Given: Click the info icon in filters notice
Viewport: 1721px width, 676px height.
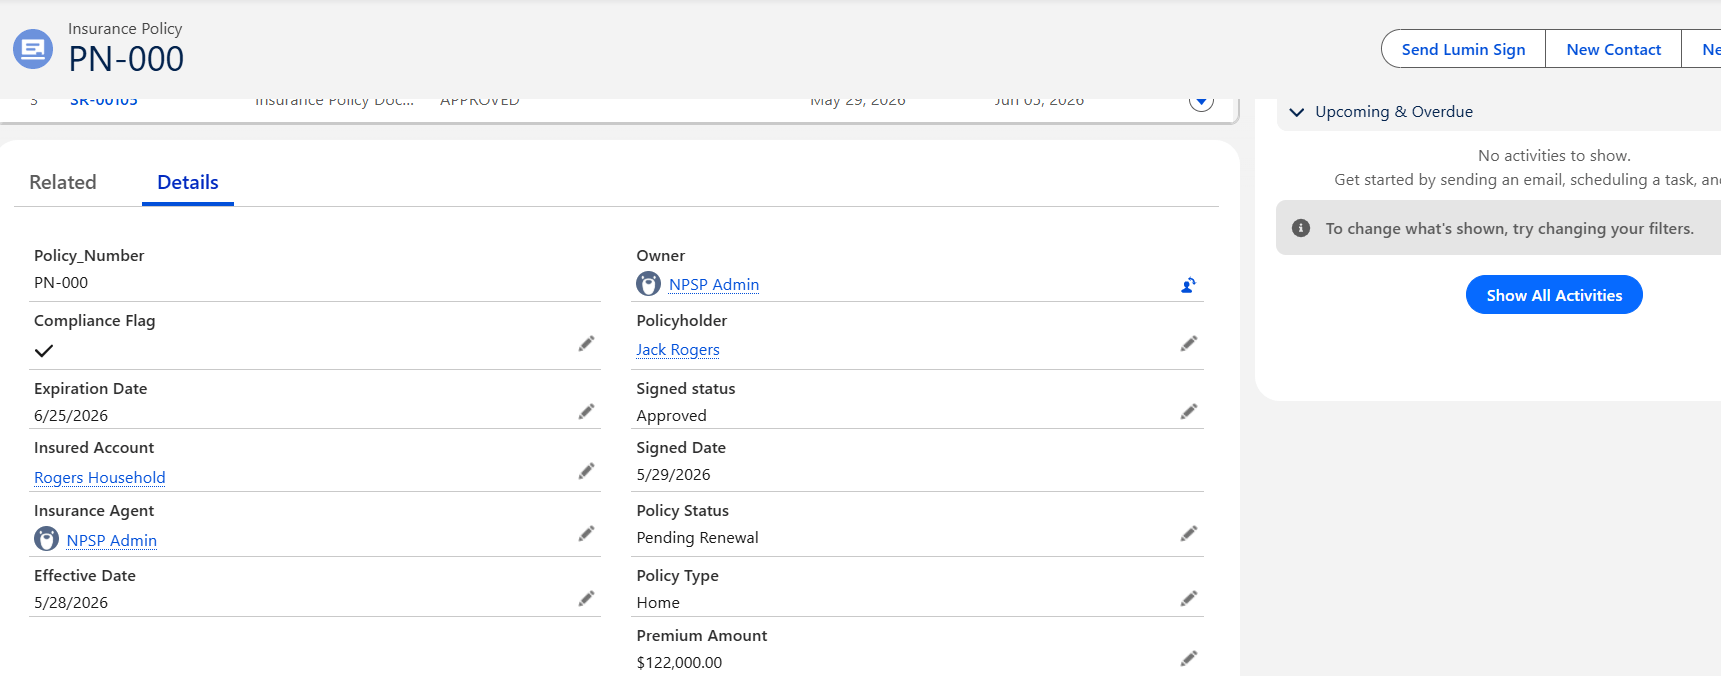Looking at the screenshot, I should [1301, 228].
